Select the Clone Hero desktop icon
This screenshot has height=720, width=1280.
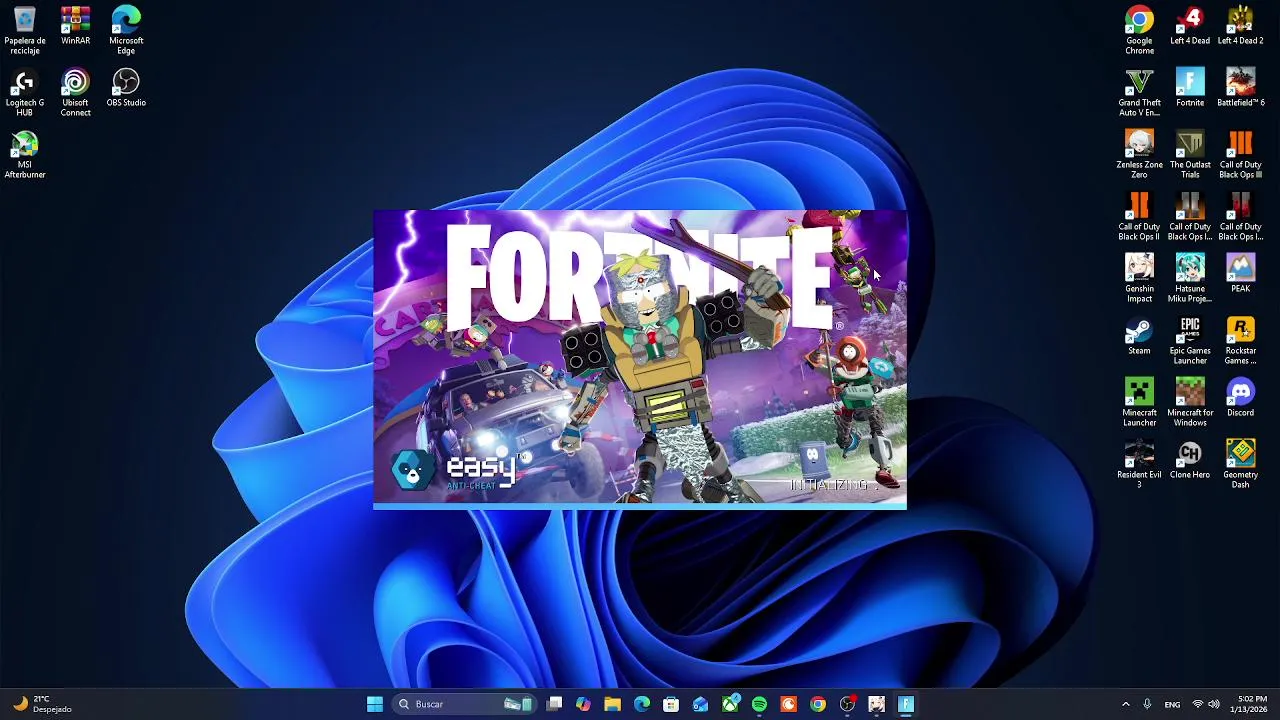pyautogui.click(x=1190, y=459)
